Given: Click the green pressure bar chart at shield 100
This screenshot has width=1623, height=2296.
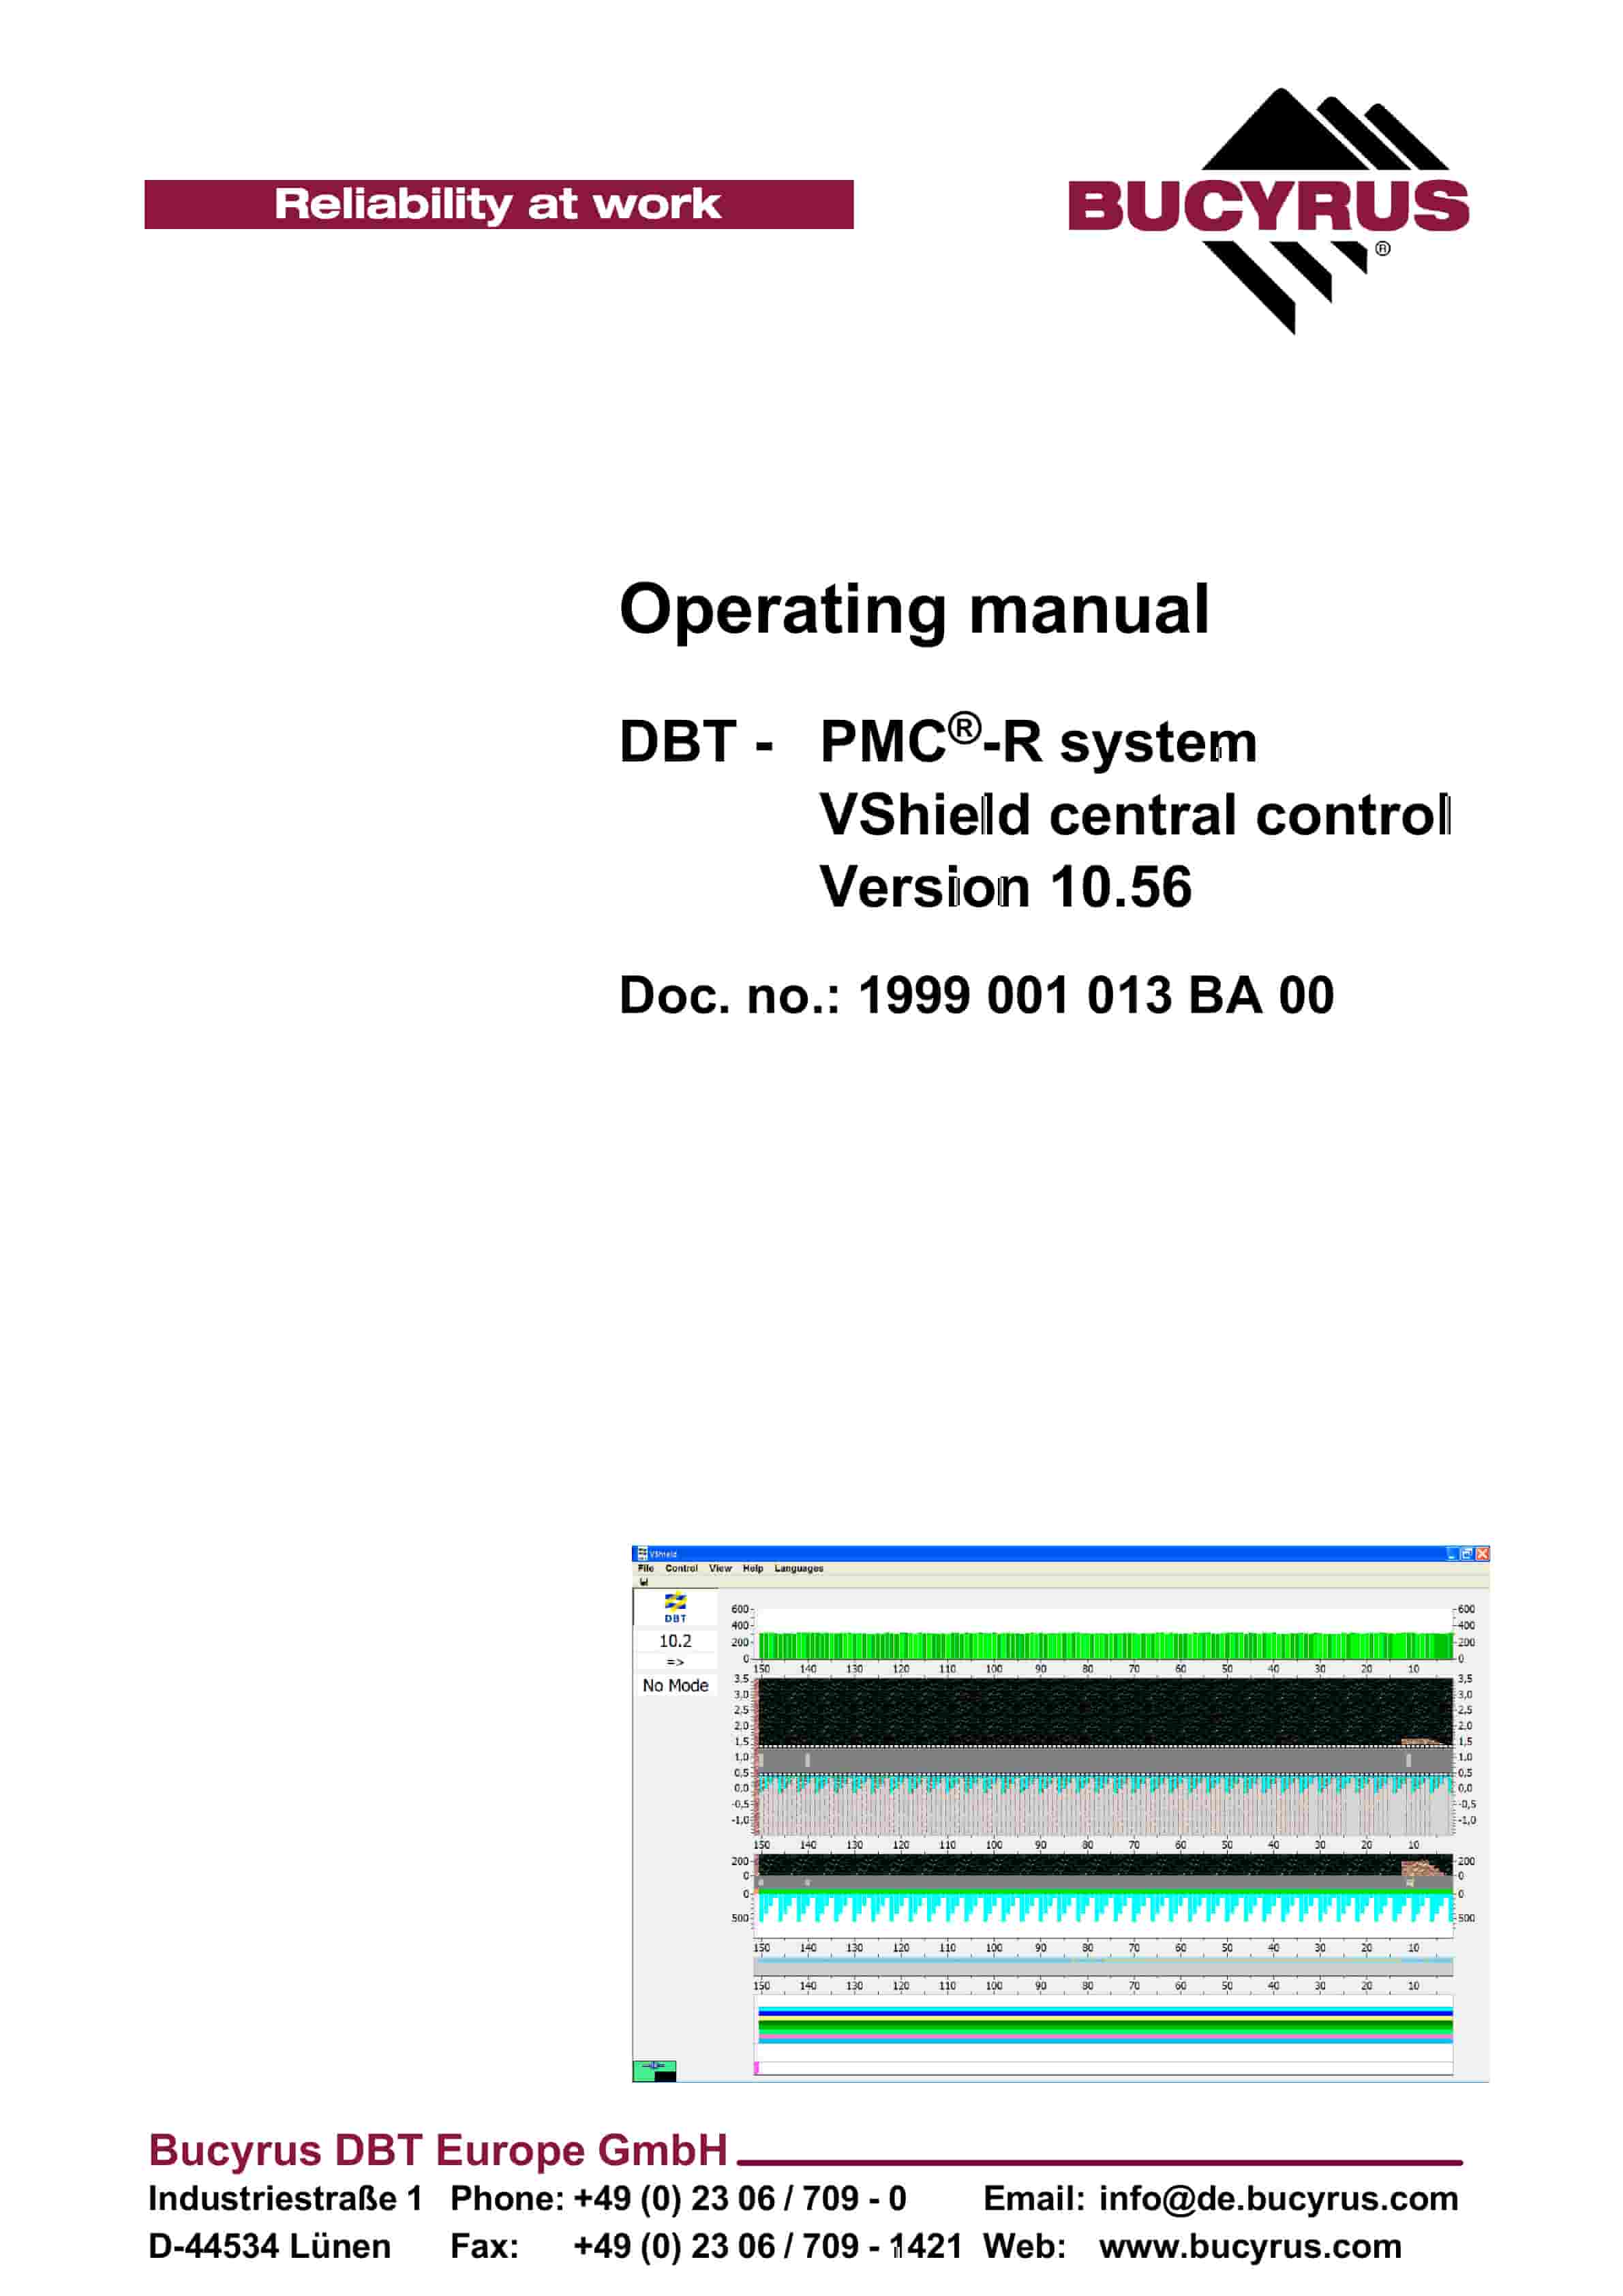Looking at the screenshot, I should pos(994,1645).
